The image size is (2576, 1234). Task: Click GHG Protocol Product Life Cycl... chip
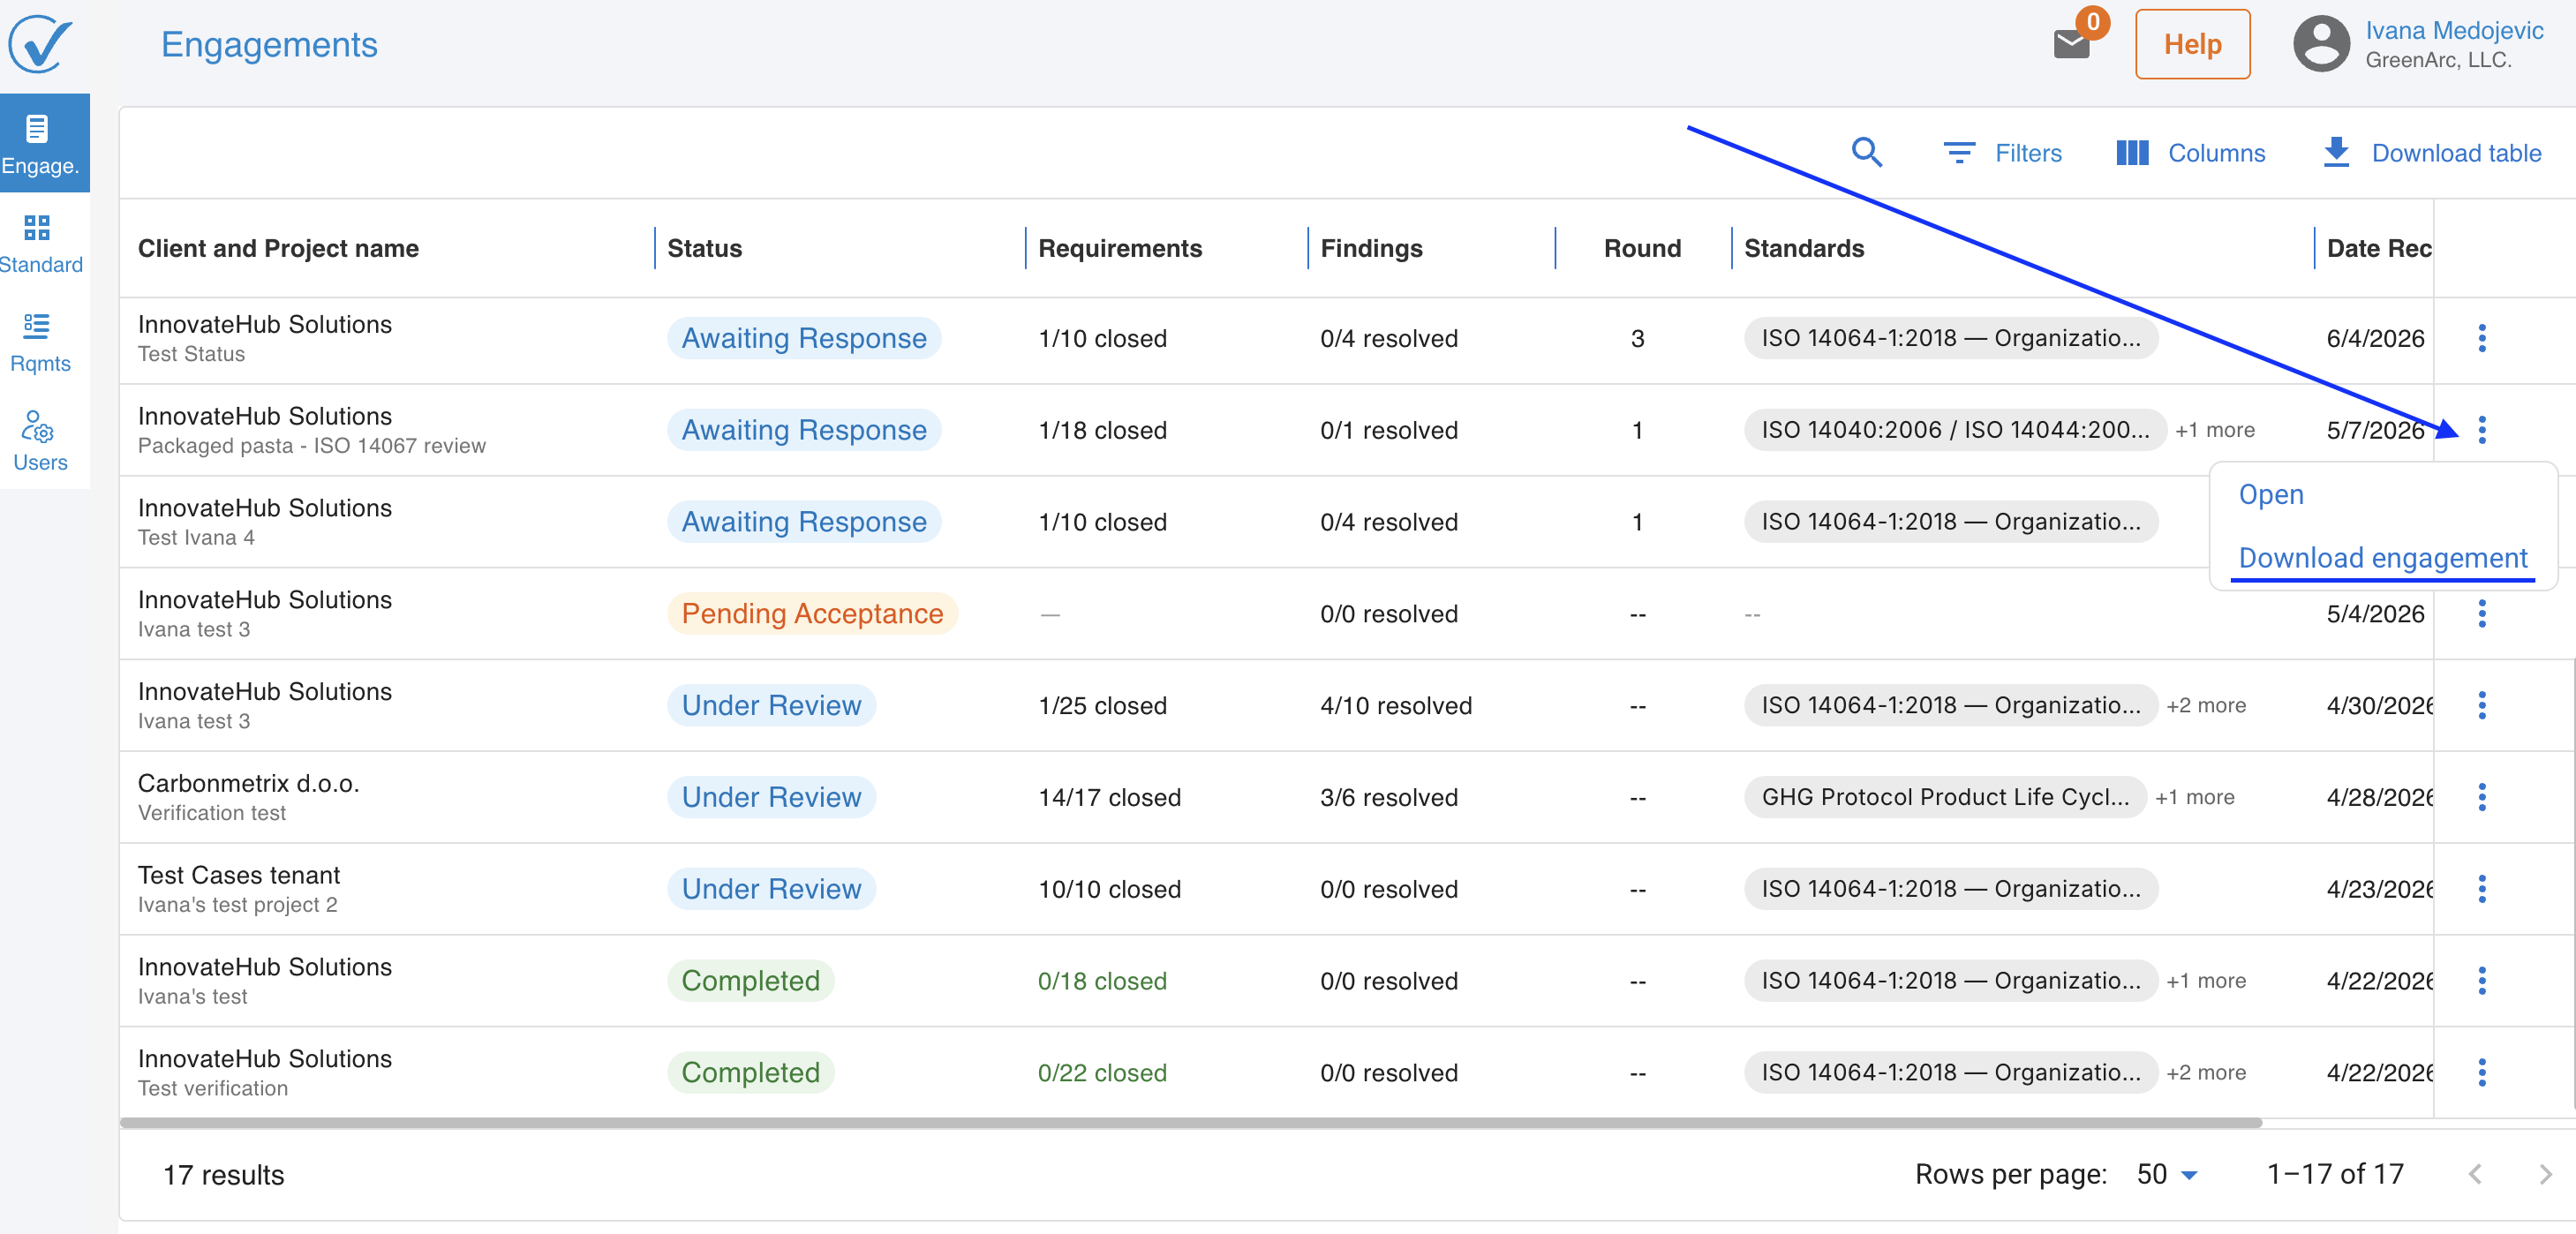pos(1944,797)
